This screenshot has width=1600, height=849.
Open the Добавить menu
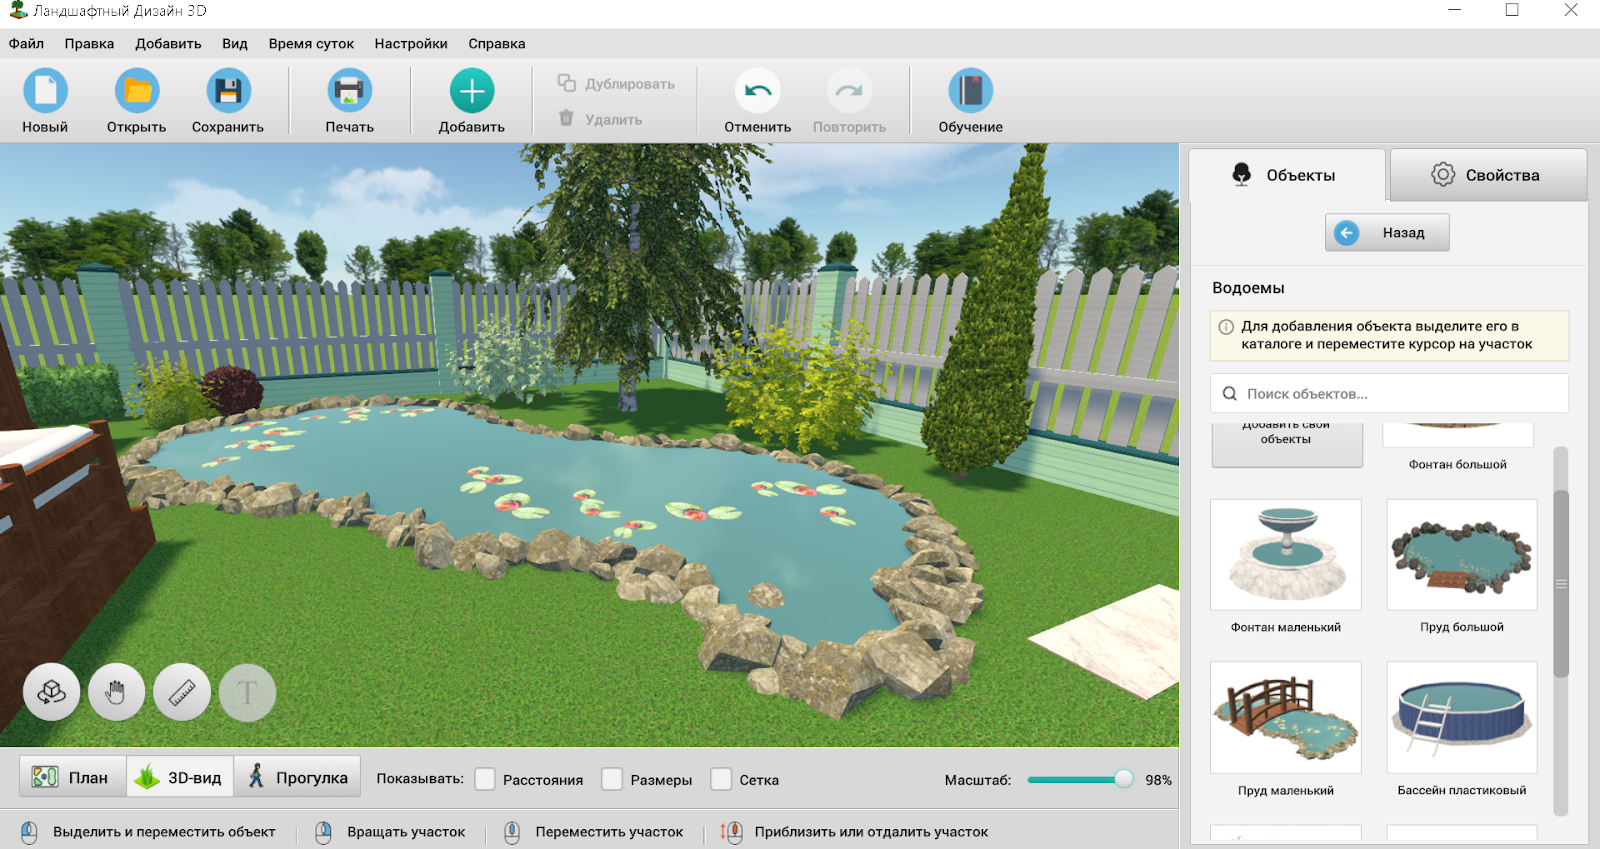pyautogui.click(x=168, y=43)
